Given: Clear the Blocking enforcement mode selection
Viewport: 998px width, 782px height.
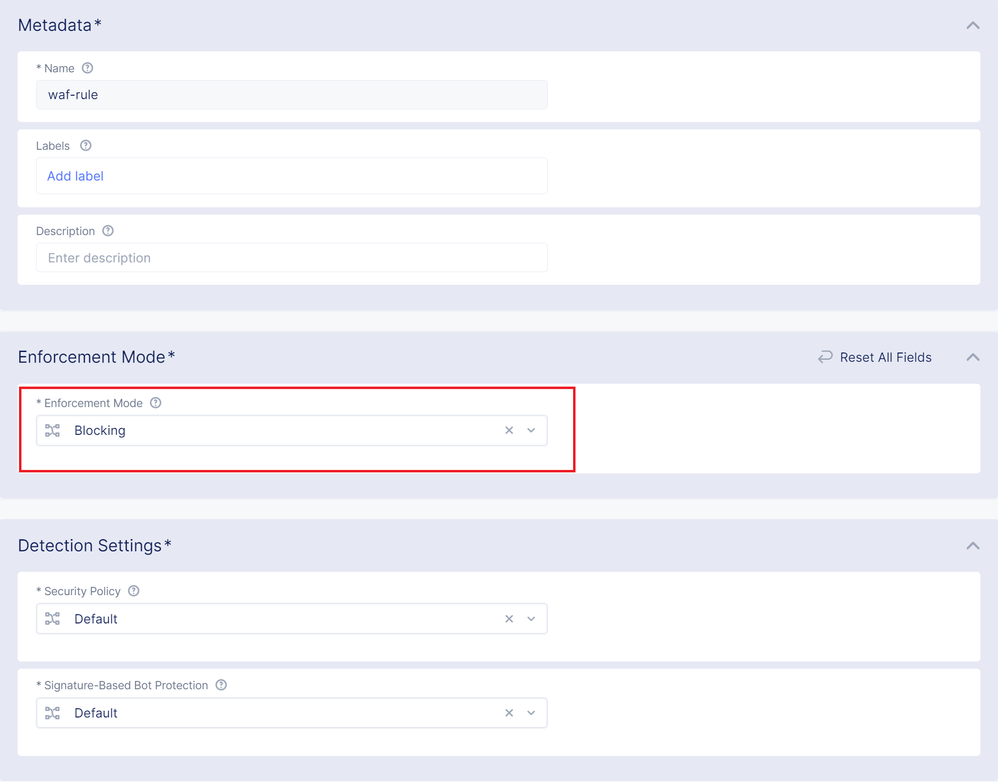Looking at the screenshot, I should [509, 431].
